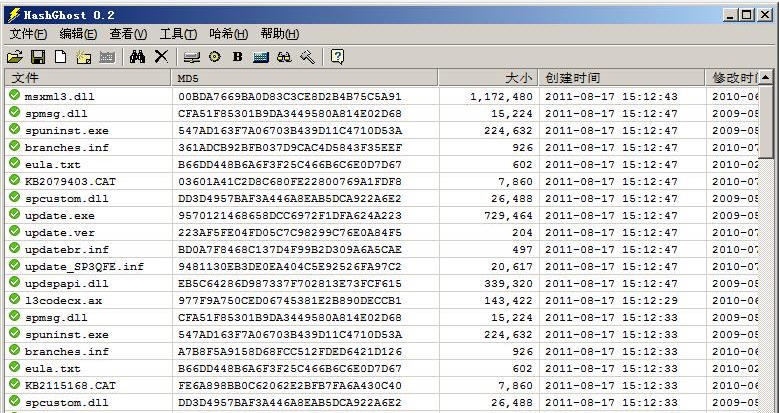The image size is (779, 413).
Task: Click MD5 value 00BDA7669BA0D83C3CE8D2B4B75C5A91
Action: (x=290, y=96)
